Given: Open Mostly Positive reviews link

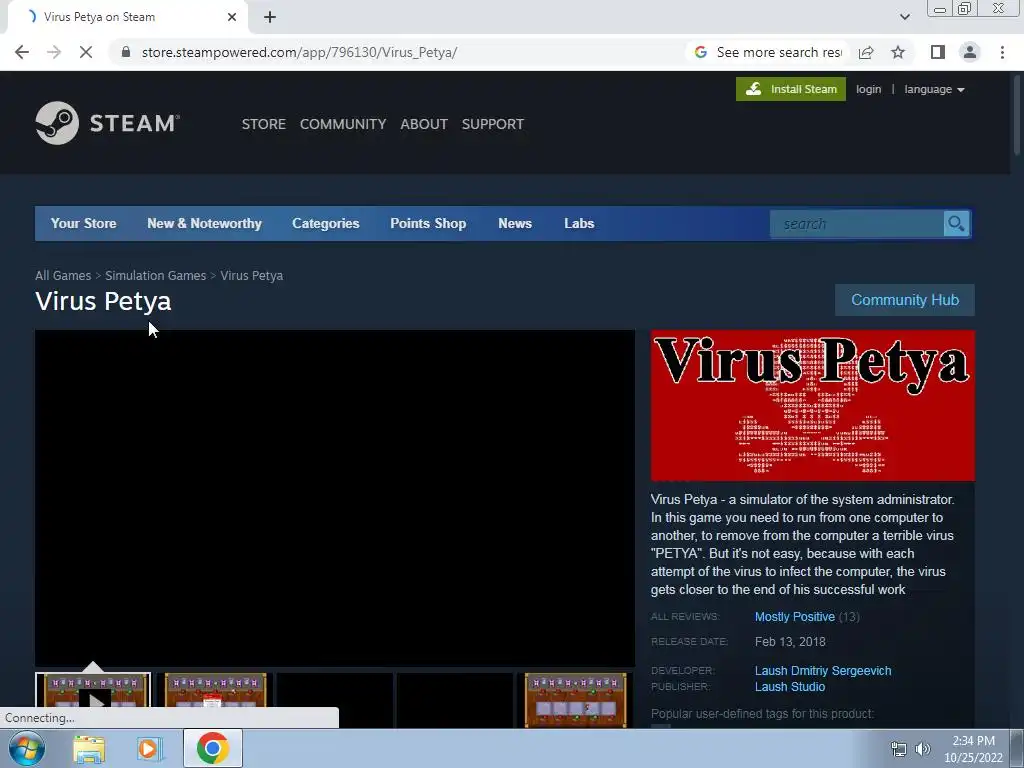Looking at the screenshot, I should [795, 616].
